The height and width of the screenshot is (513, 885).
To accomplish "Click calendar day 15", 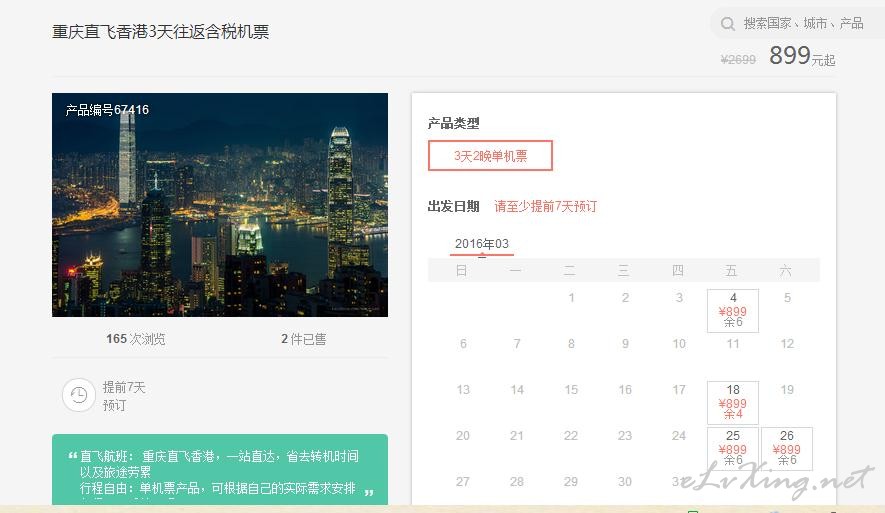I will 571,389.
